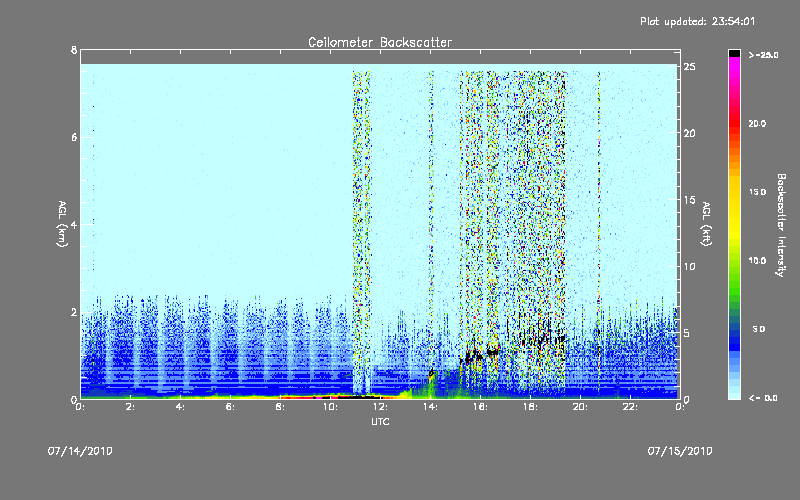This screenshot has width=800, height=500.
Task: Select the "Backscatter Intensity" colorbar title
Action: point(781,225)
